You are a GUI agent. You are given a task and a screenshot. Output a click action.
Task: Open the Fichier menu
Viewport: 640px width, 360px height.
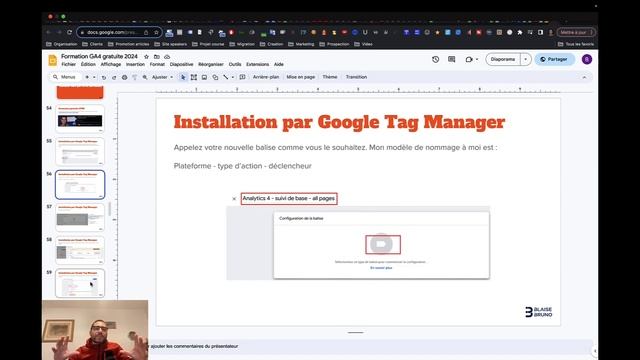point(69,64)
